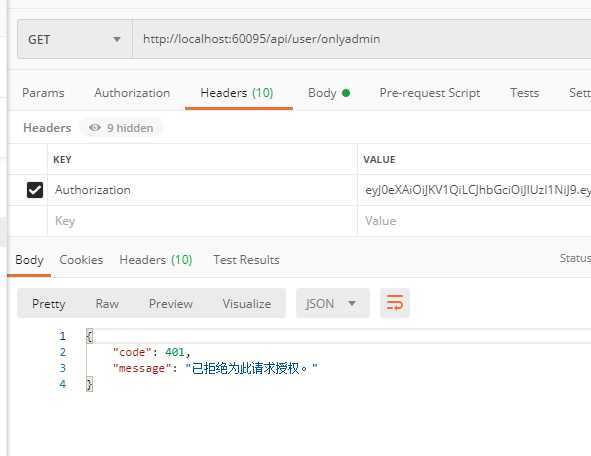Switch to the Preview view
Viewport: 591px width, 456px height.
[171, 304]
